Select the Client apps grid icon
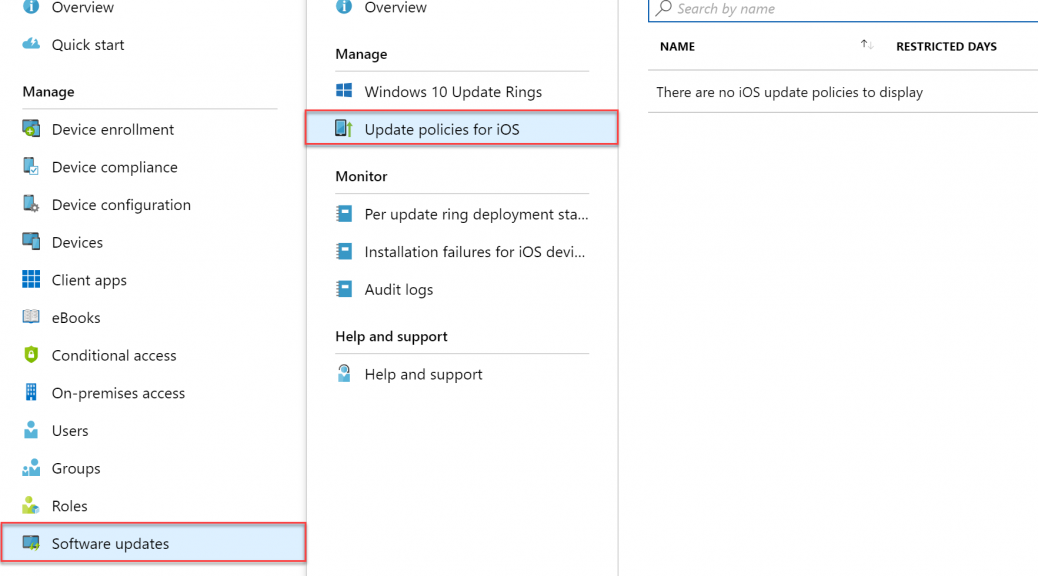The width and height of the screenshot is (1038, 576). tap(31, 279)
